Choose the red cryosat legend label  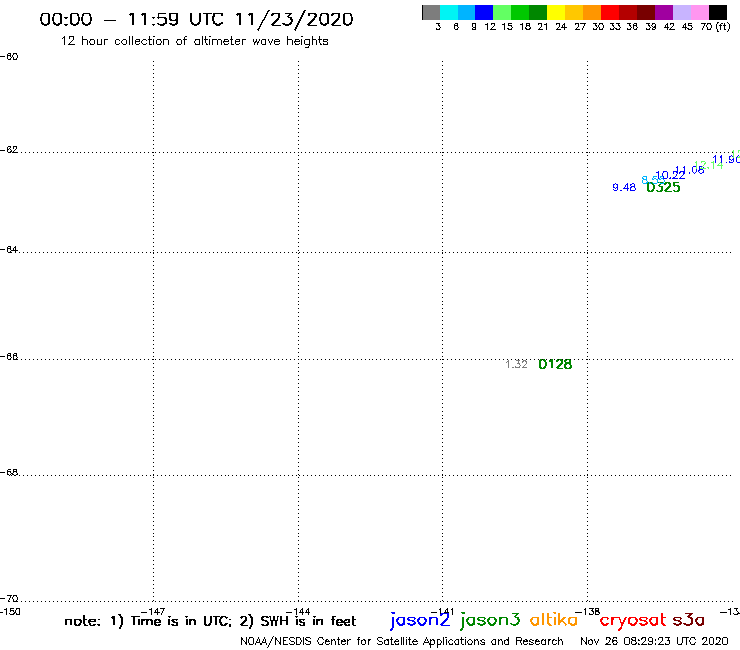(x=633, y=620)
